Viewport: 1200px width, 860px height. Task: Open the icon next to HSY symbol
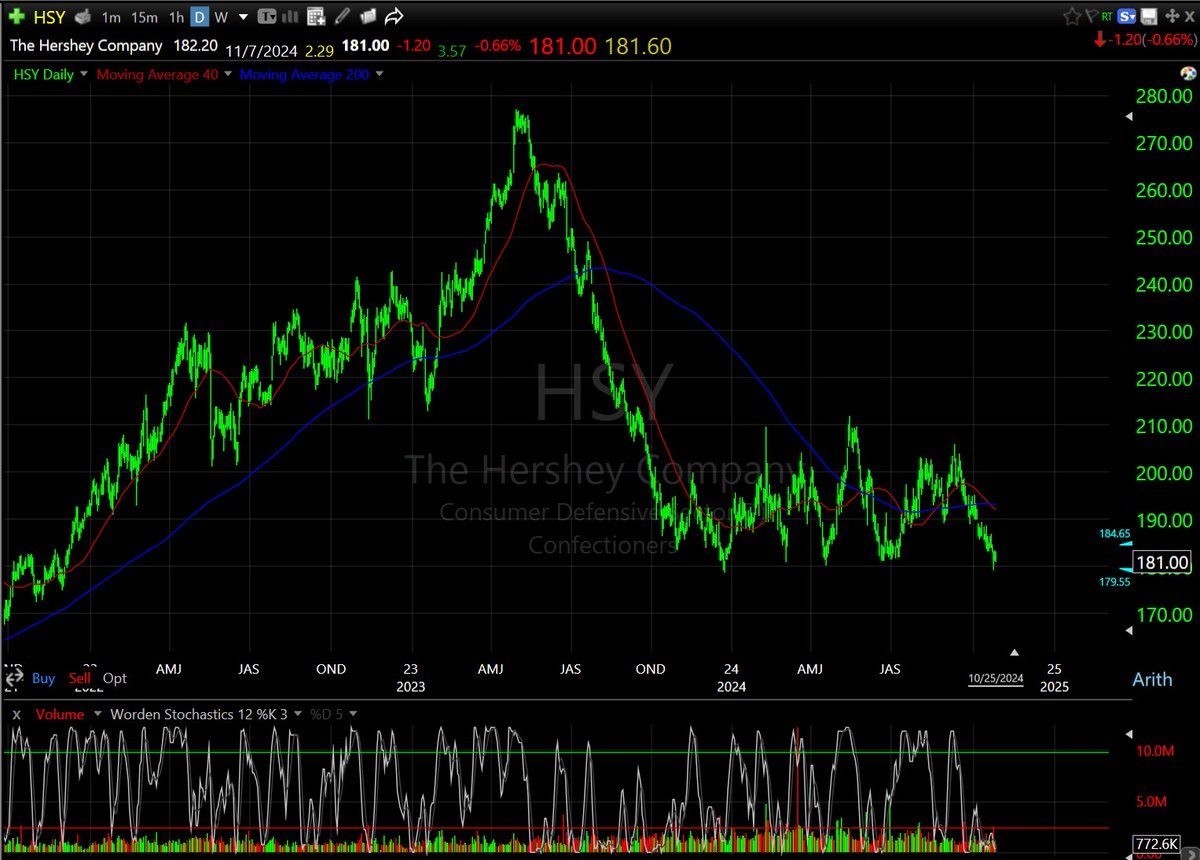pyautogui.click(x=83, y=17)
